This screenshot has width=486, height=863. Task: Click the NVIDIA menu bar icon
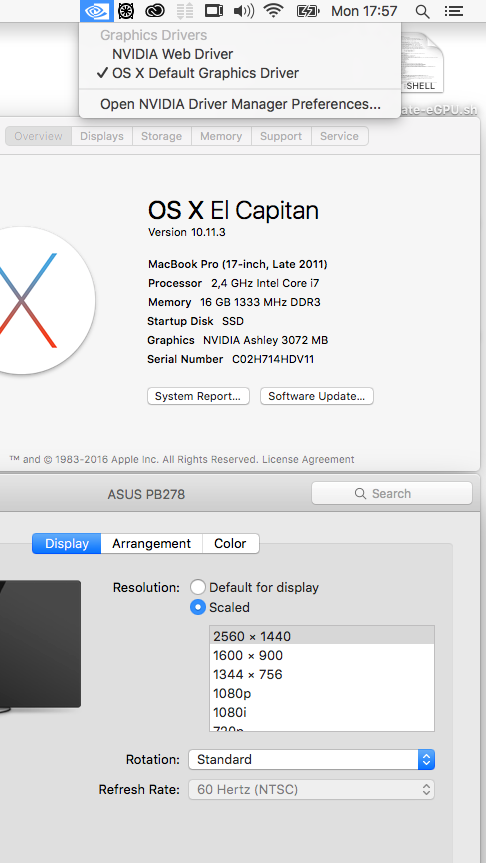[97, 11]
